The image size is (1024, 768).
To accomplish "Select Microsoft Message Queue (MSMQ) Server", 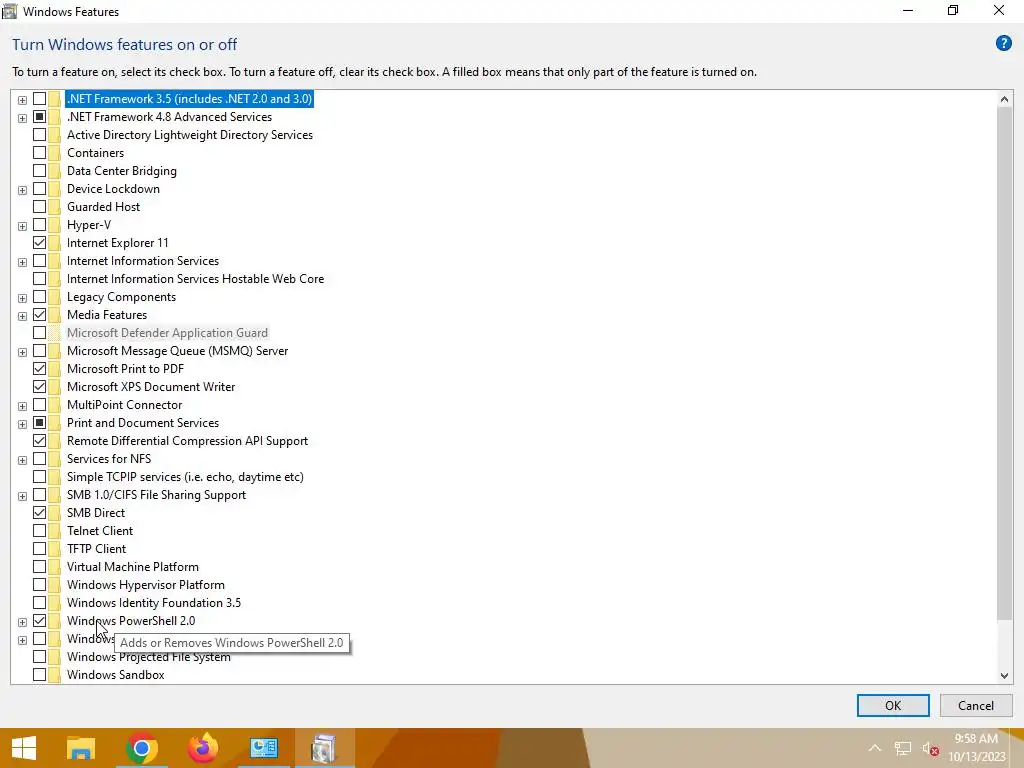I will 177,351.
